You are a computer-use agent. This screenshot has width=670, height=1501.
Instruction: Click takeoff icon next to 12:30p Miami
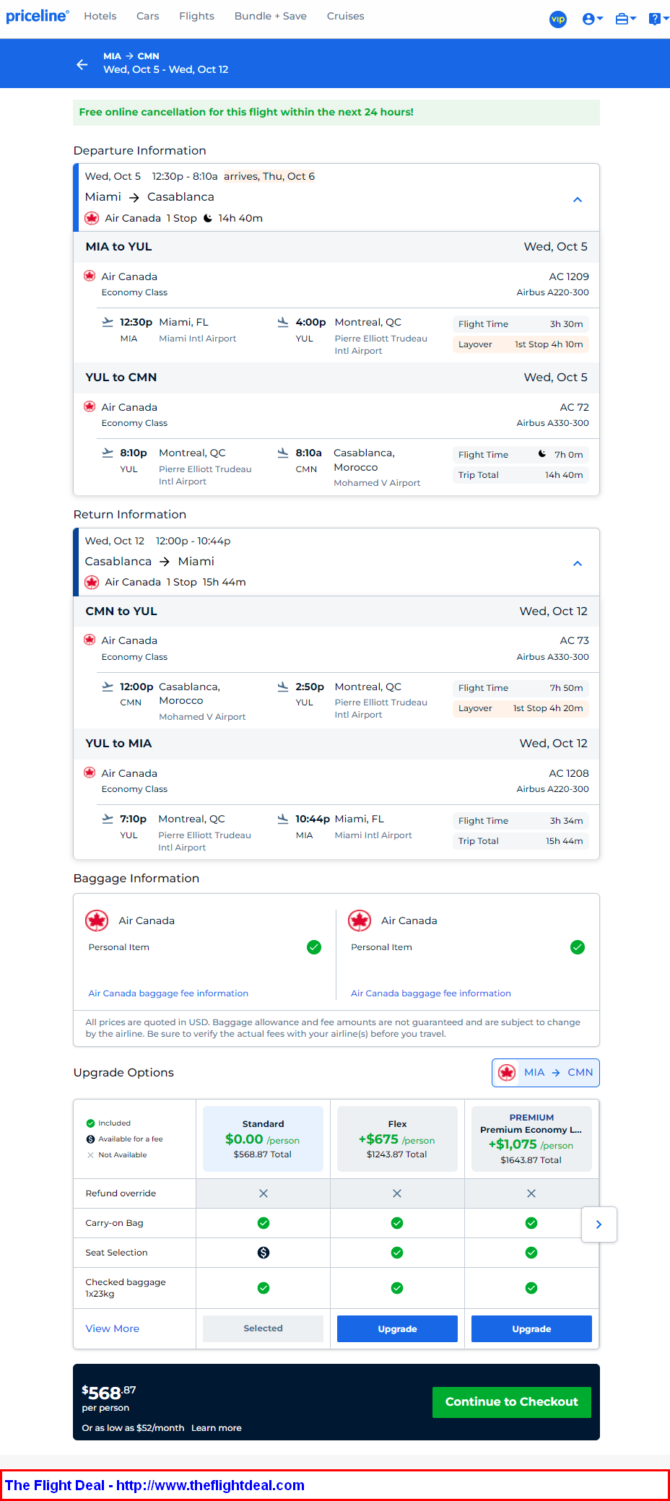(108, 322)
